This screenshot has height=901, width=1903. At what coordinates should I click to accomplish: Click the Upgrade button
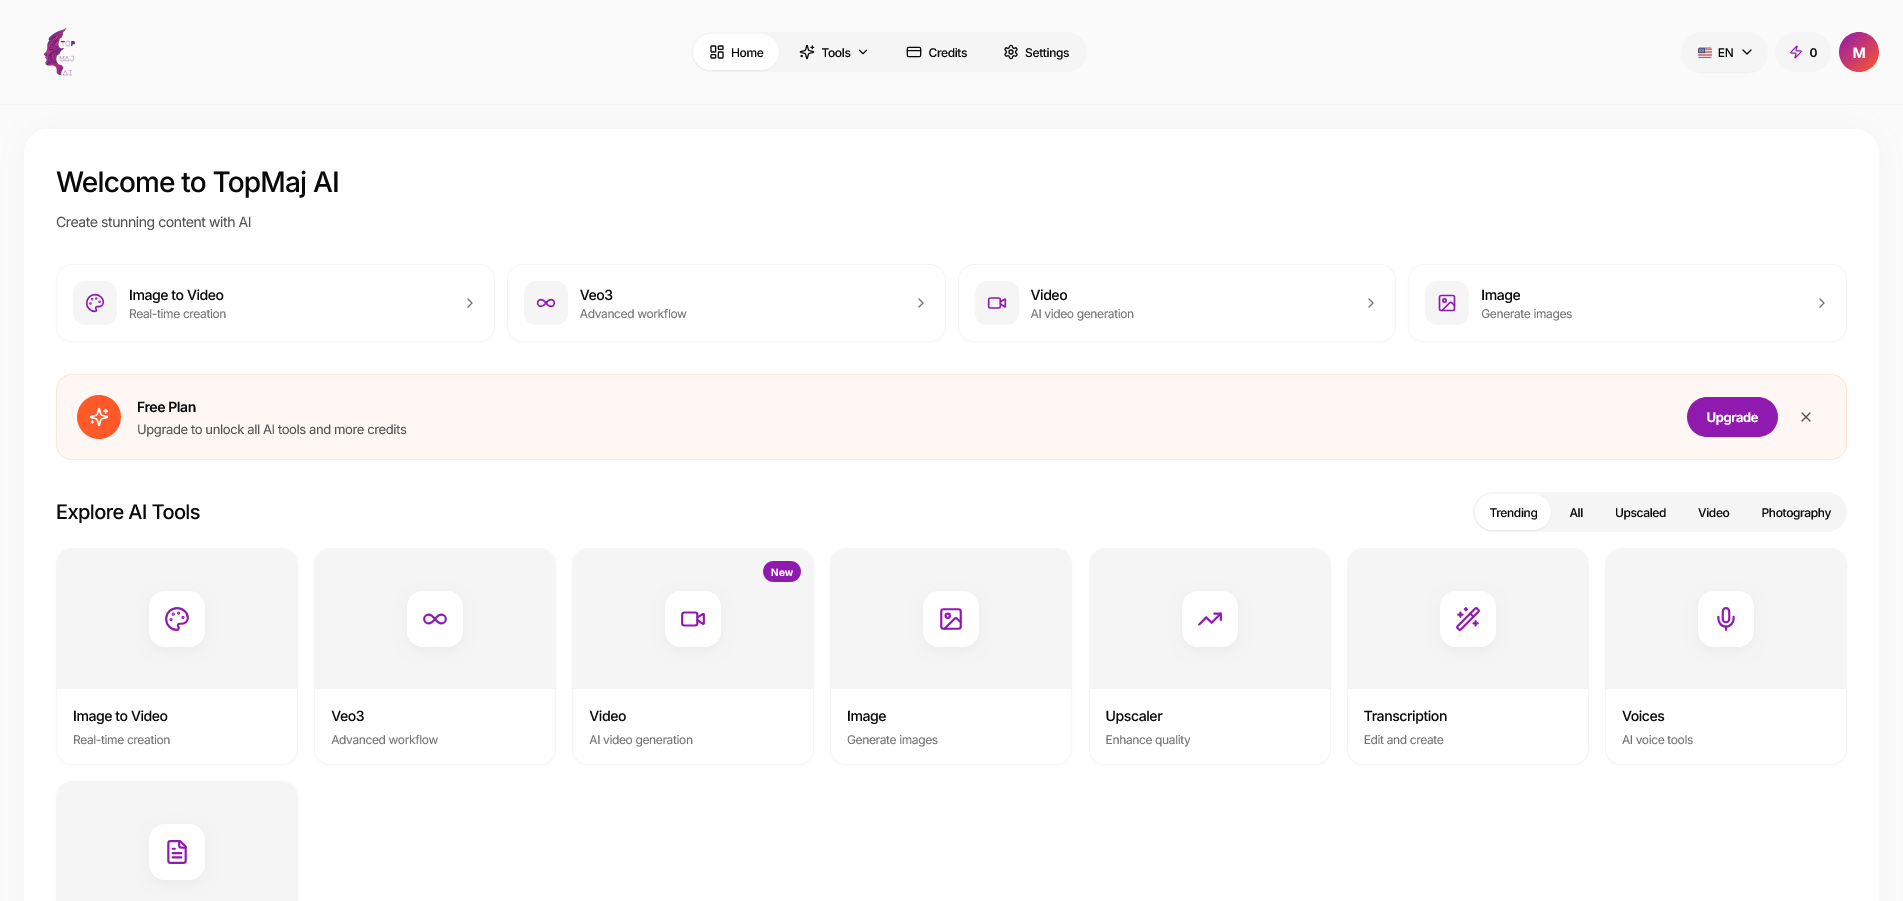(x=1731, y=417)
